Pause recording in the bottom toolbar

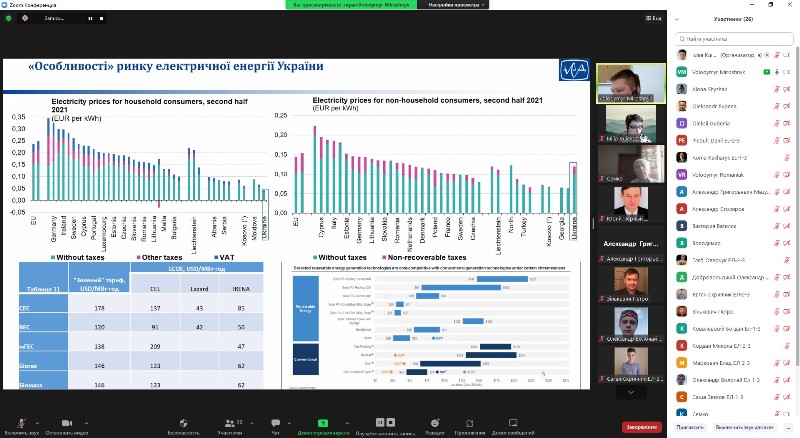(x=380, y=422)
